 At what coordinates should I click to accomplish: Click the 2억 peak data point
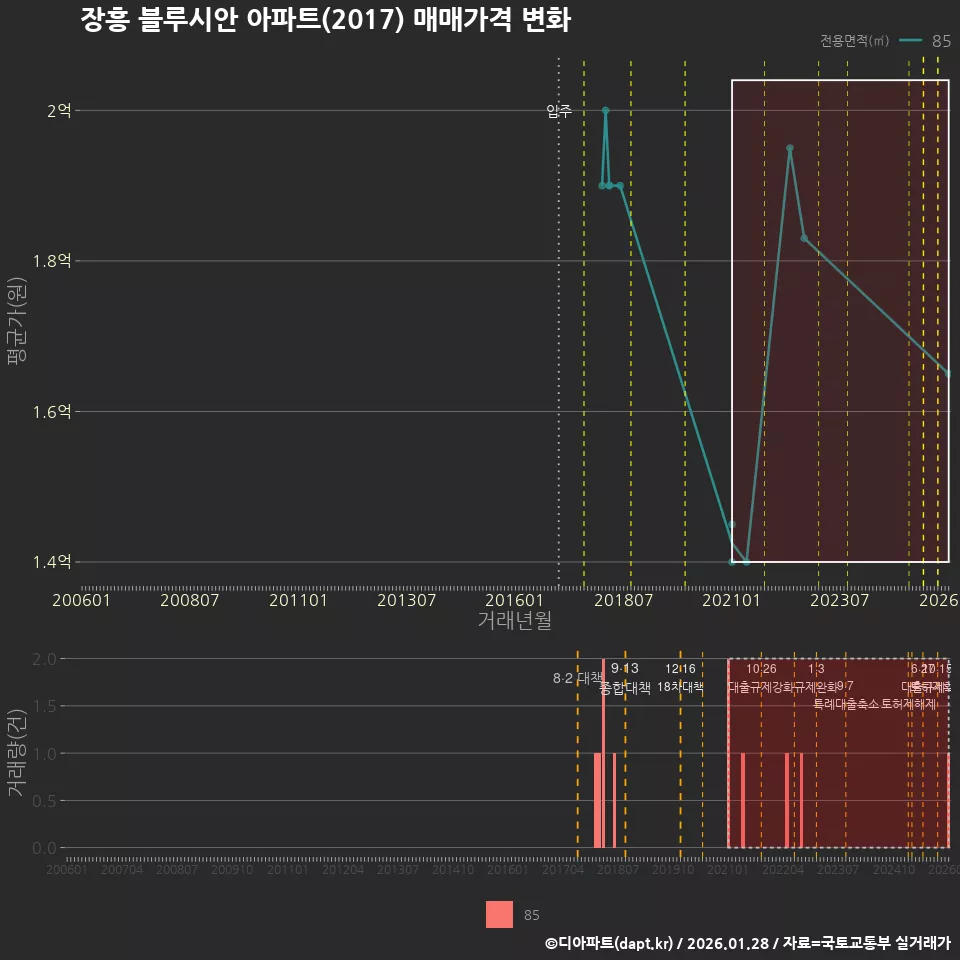coord(606,110)
